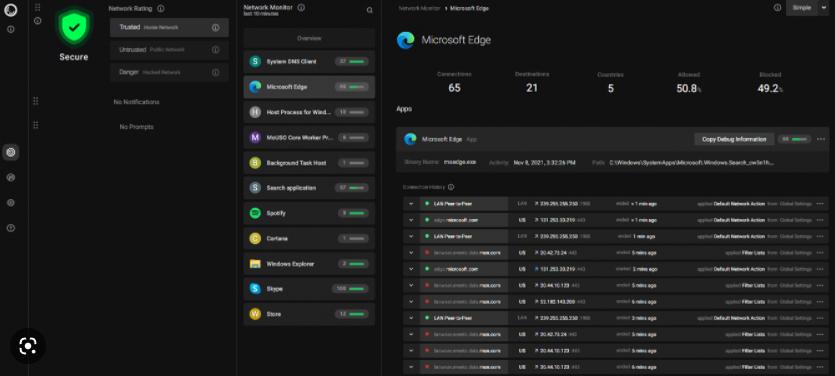Viewport: 835px width, 376px height.
Task: Select Store in the app list
Action: (309, 314)
